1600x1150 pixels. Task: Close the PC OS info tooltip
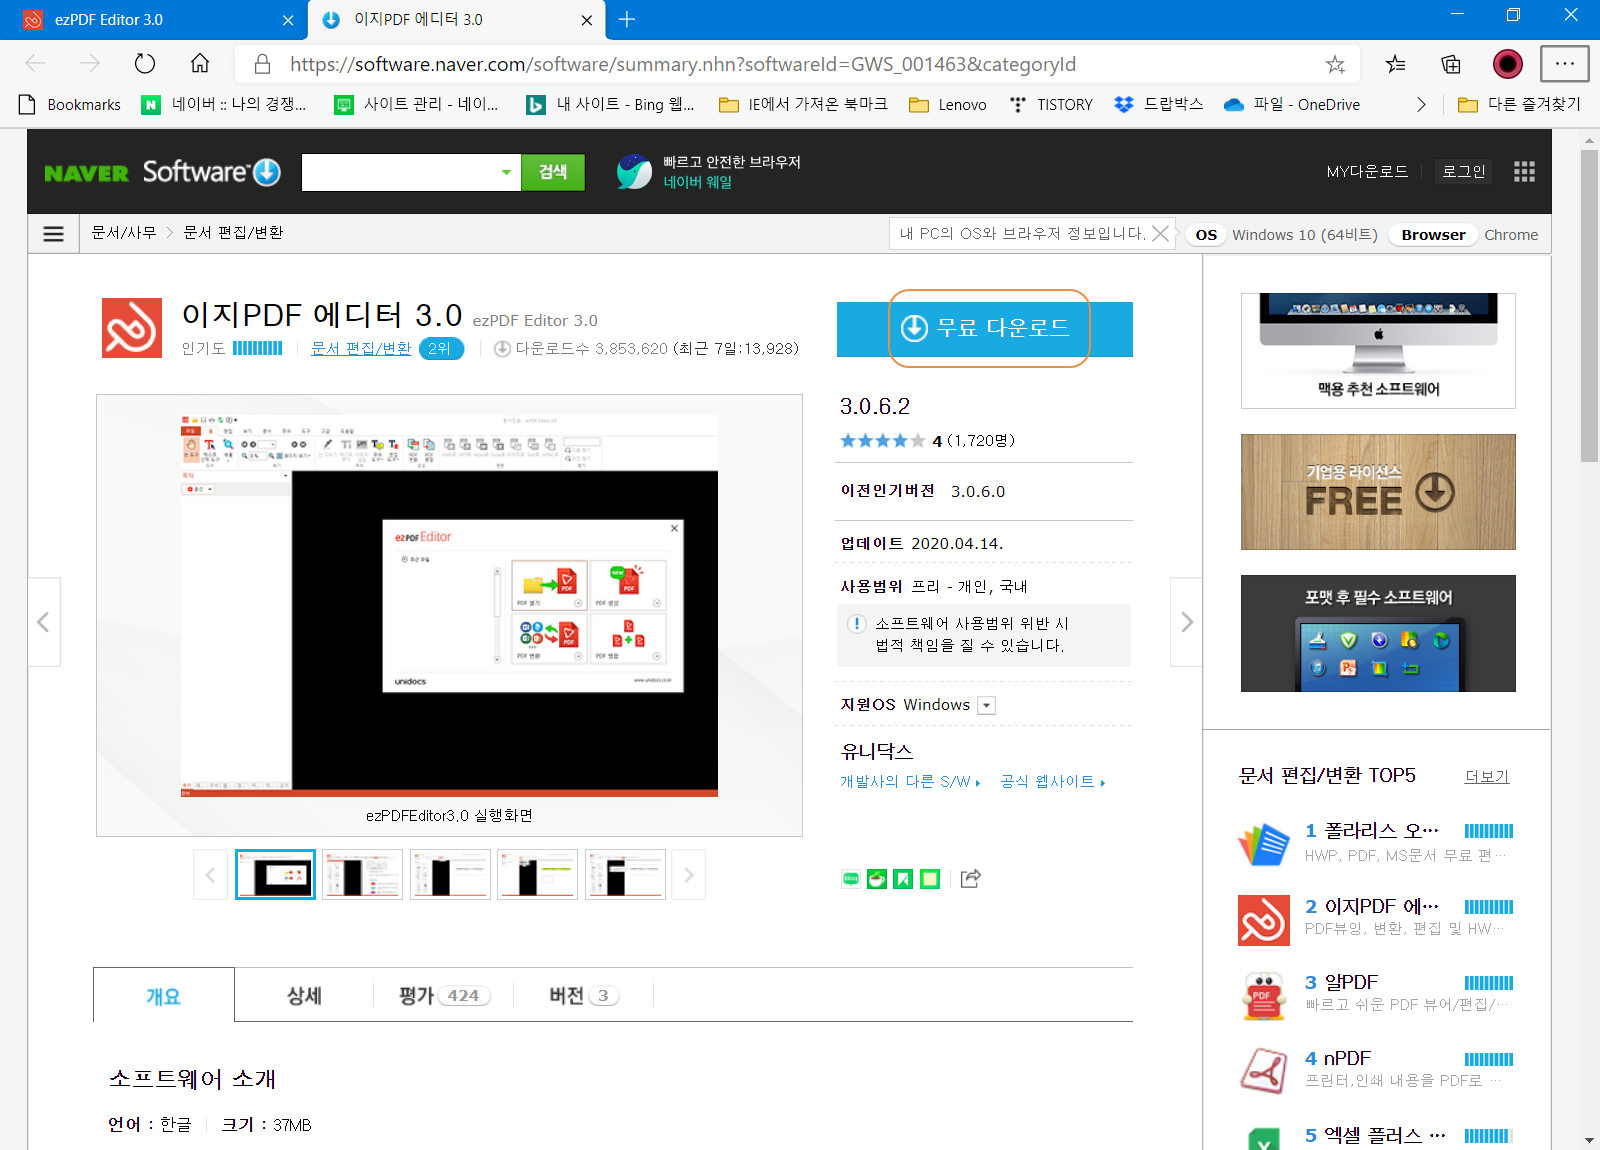tap(1160, 233)
